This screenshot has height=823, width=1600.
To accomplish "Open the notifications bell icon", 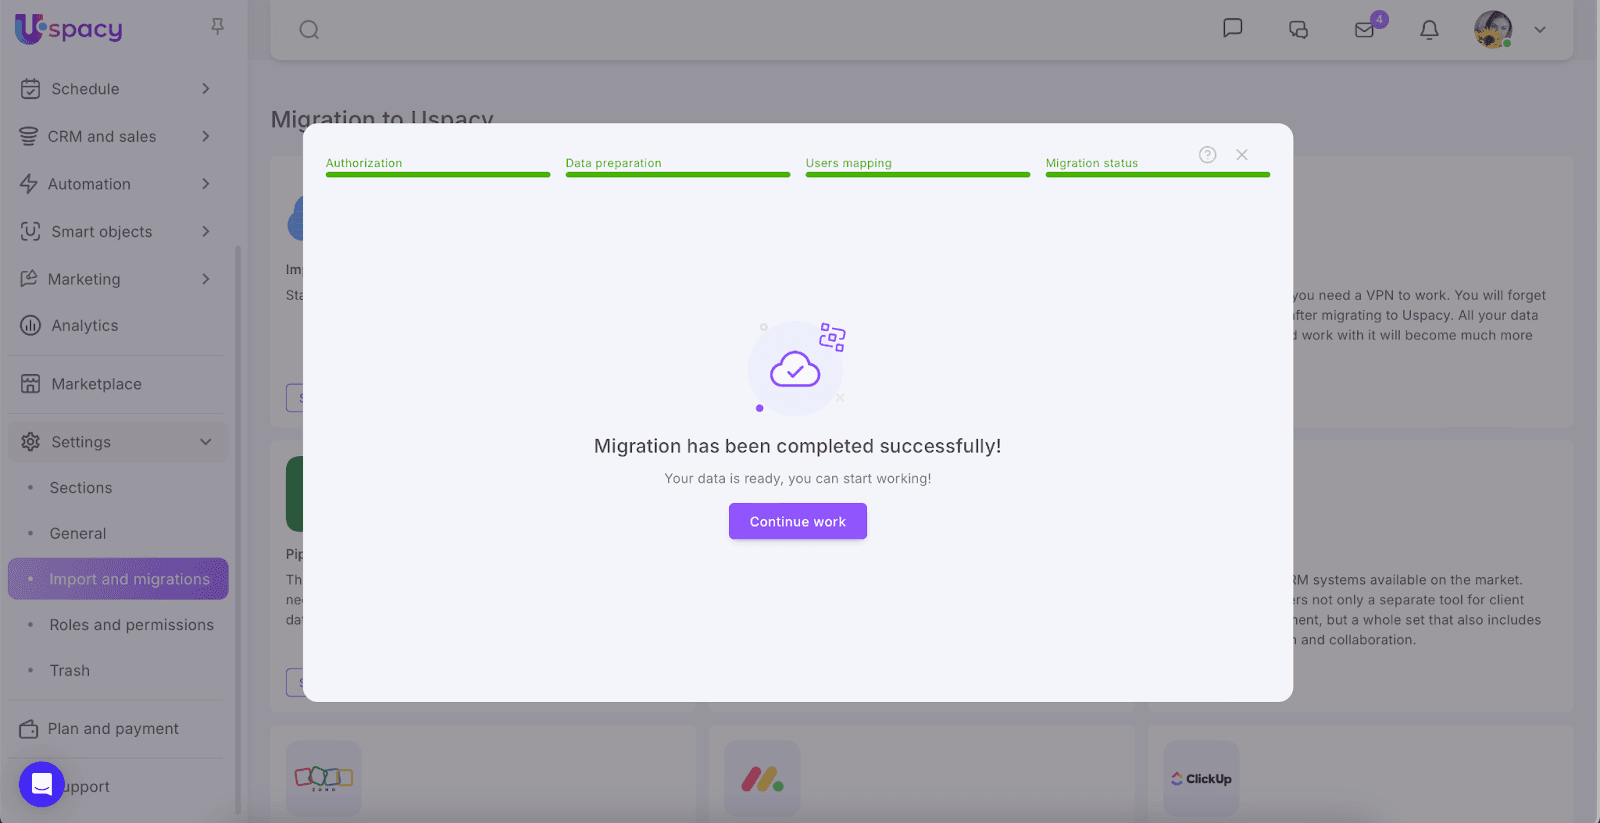I will 1429,30.
